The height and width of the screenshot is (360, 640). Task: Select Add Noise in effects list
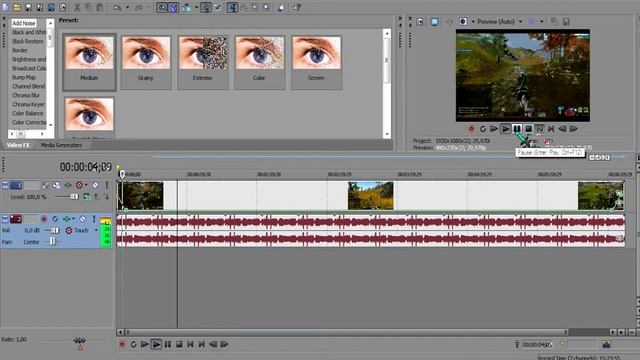[24, 23]
